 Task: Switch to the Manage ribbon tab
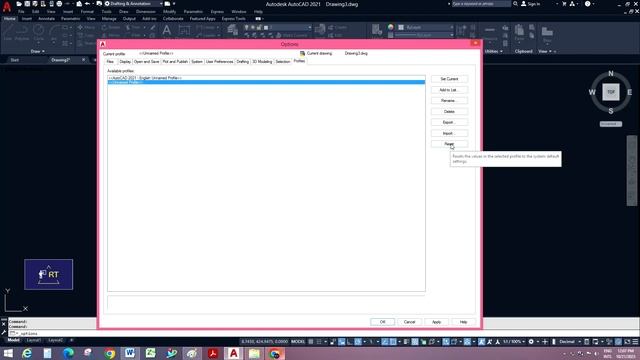109,19
